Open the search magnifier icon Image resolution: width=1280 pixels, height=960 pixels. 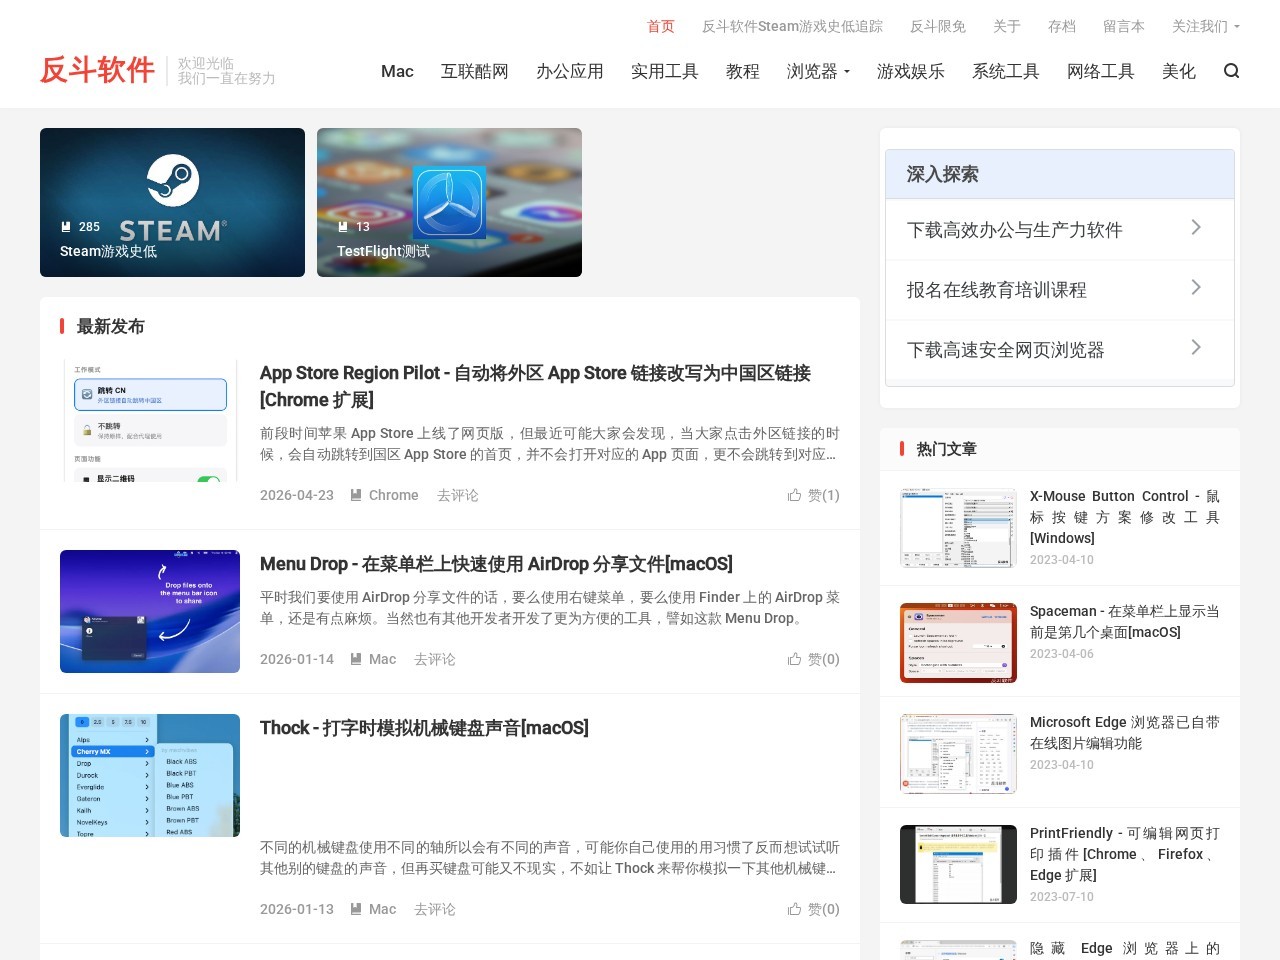pyautogui.click(x=1231, y=71)
